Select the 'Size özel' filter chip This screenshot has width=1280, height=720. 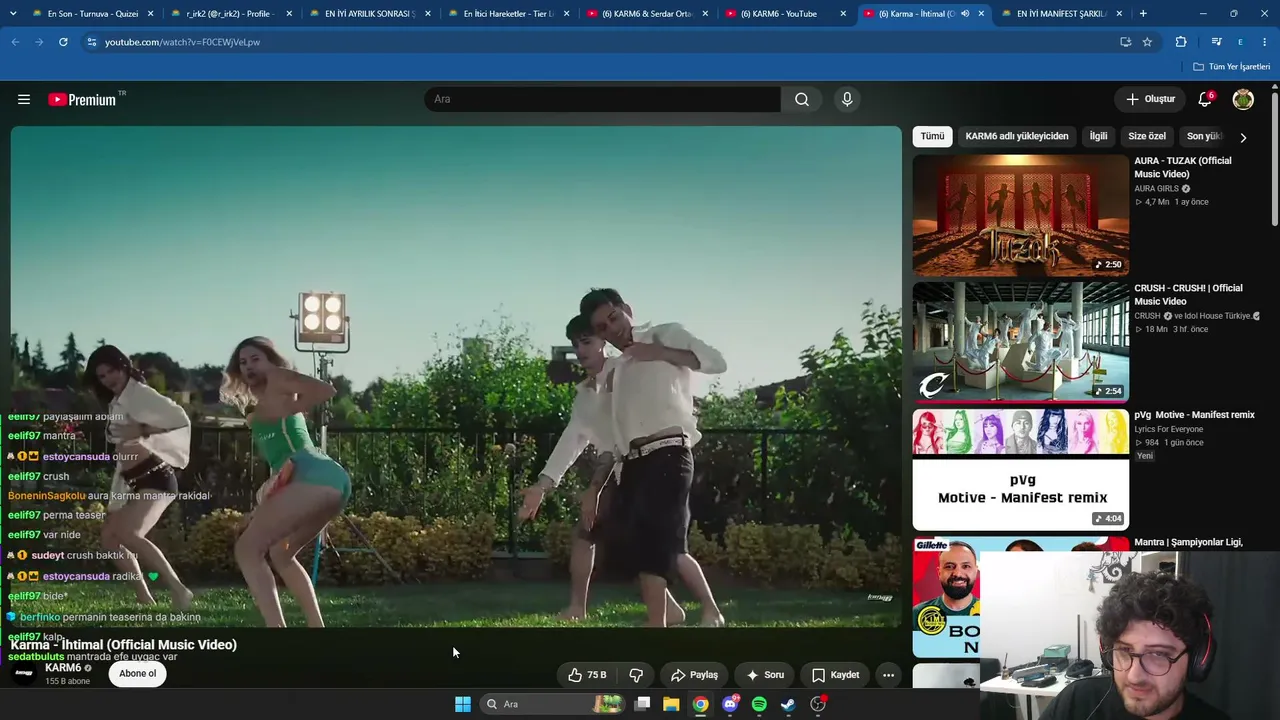[x=1147, y=136]
